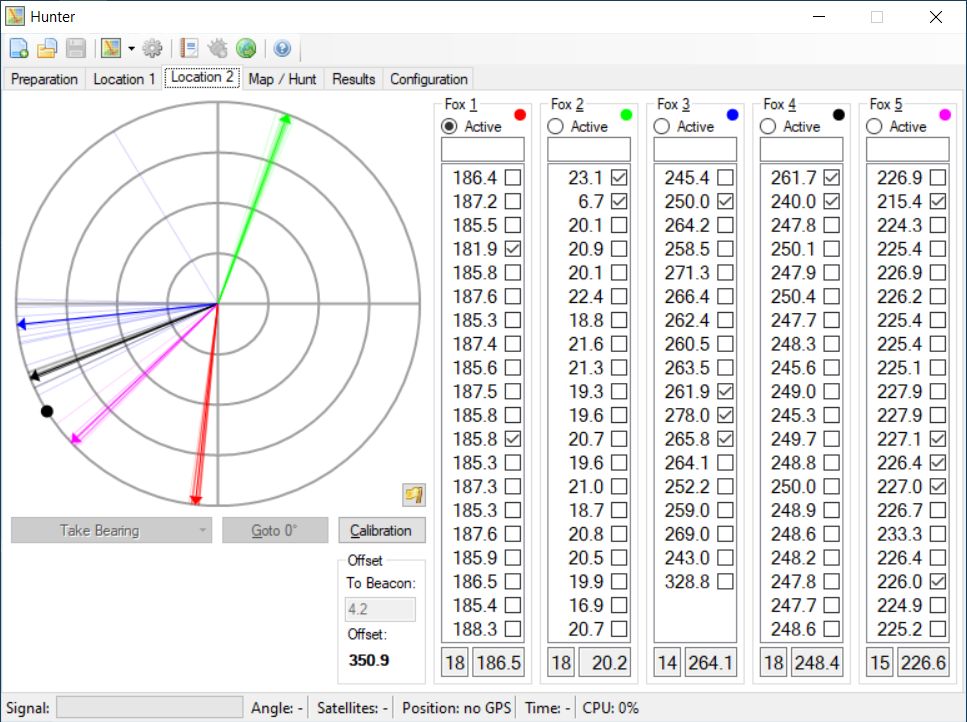Screen dimensions: 967x722
Task: Click the green globe icon
Action: (246, 48)
